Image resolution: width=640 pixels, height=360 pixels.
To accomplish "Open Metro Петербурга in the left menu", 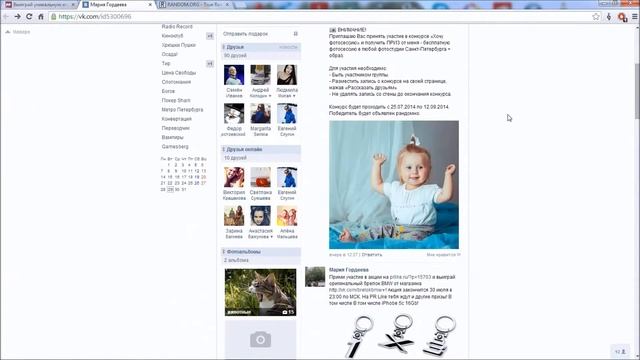I will pos(182,110).
